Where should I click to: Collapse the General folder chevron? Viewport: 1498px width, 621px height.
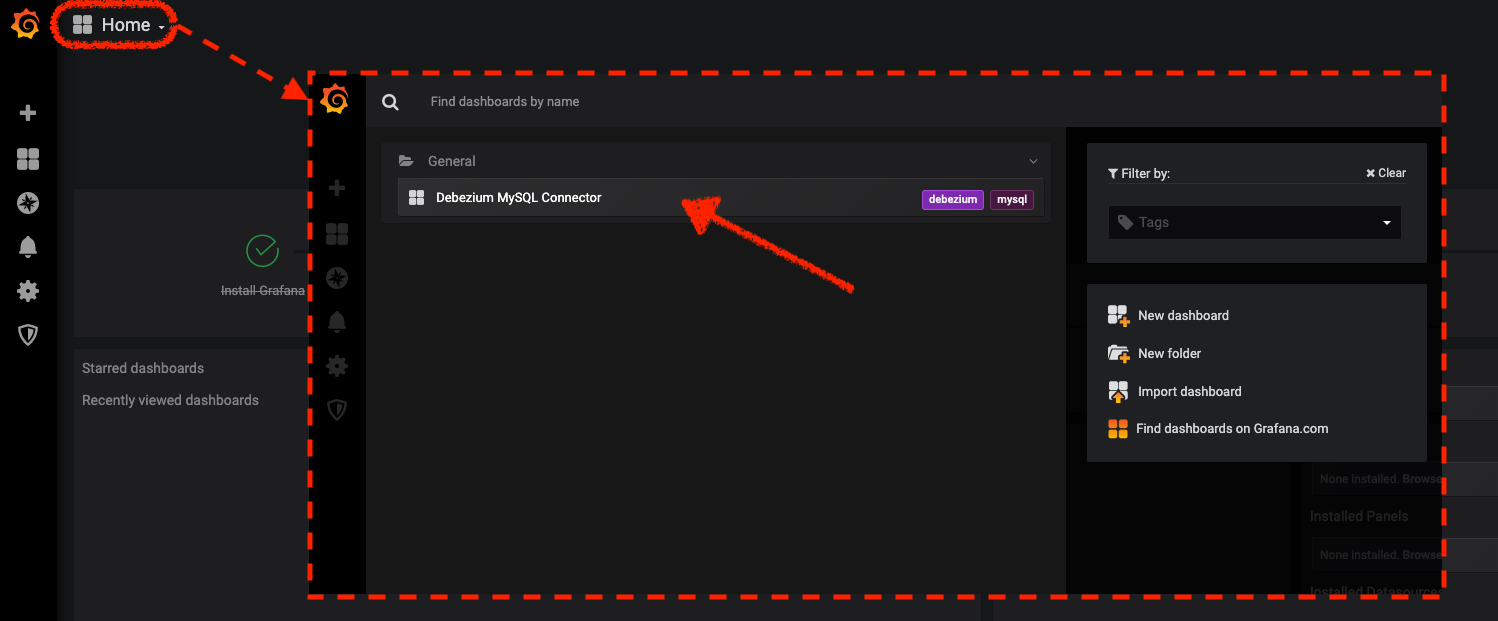pyautogui.click(x=1034, y=161)
